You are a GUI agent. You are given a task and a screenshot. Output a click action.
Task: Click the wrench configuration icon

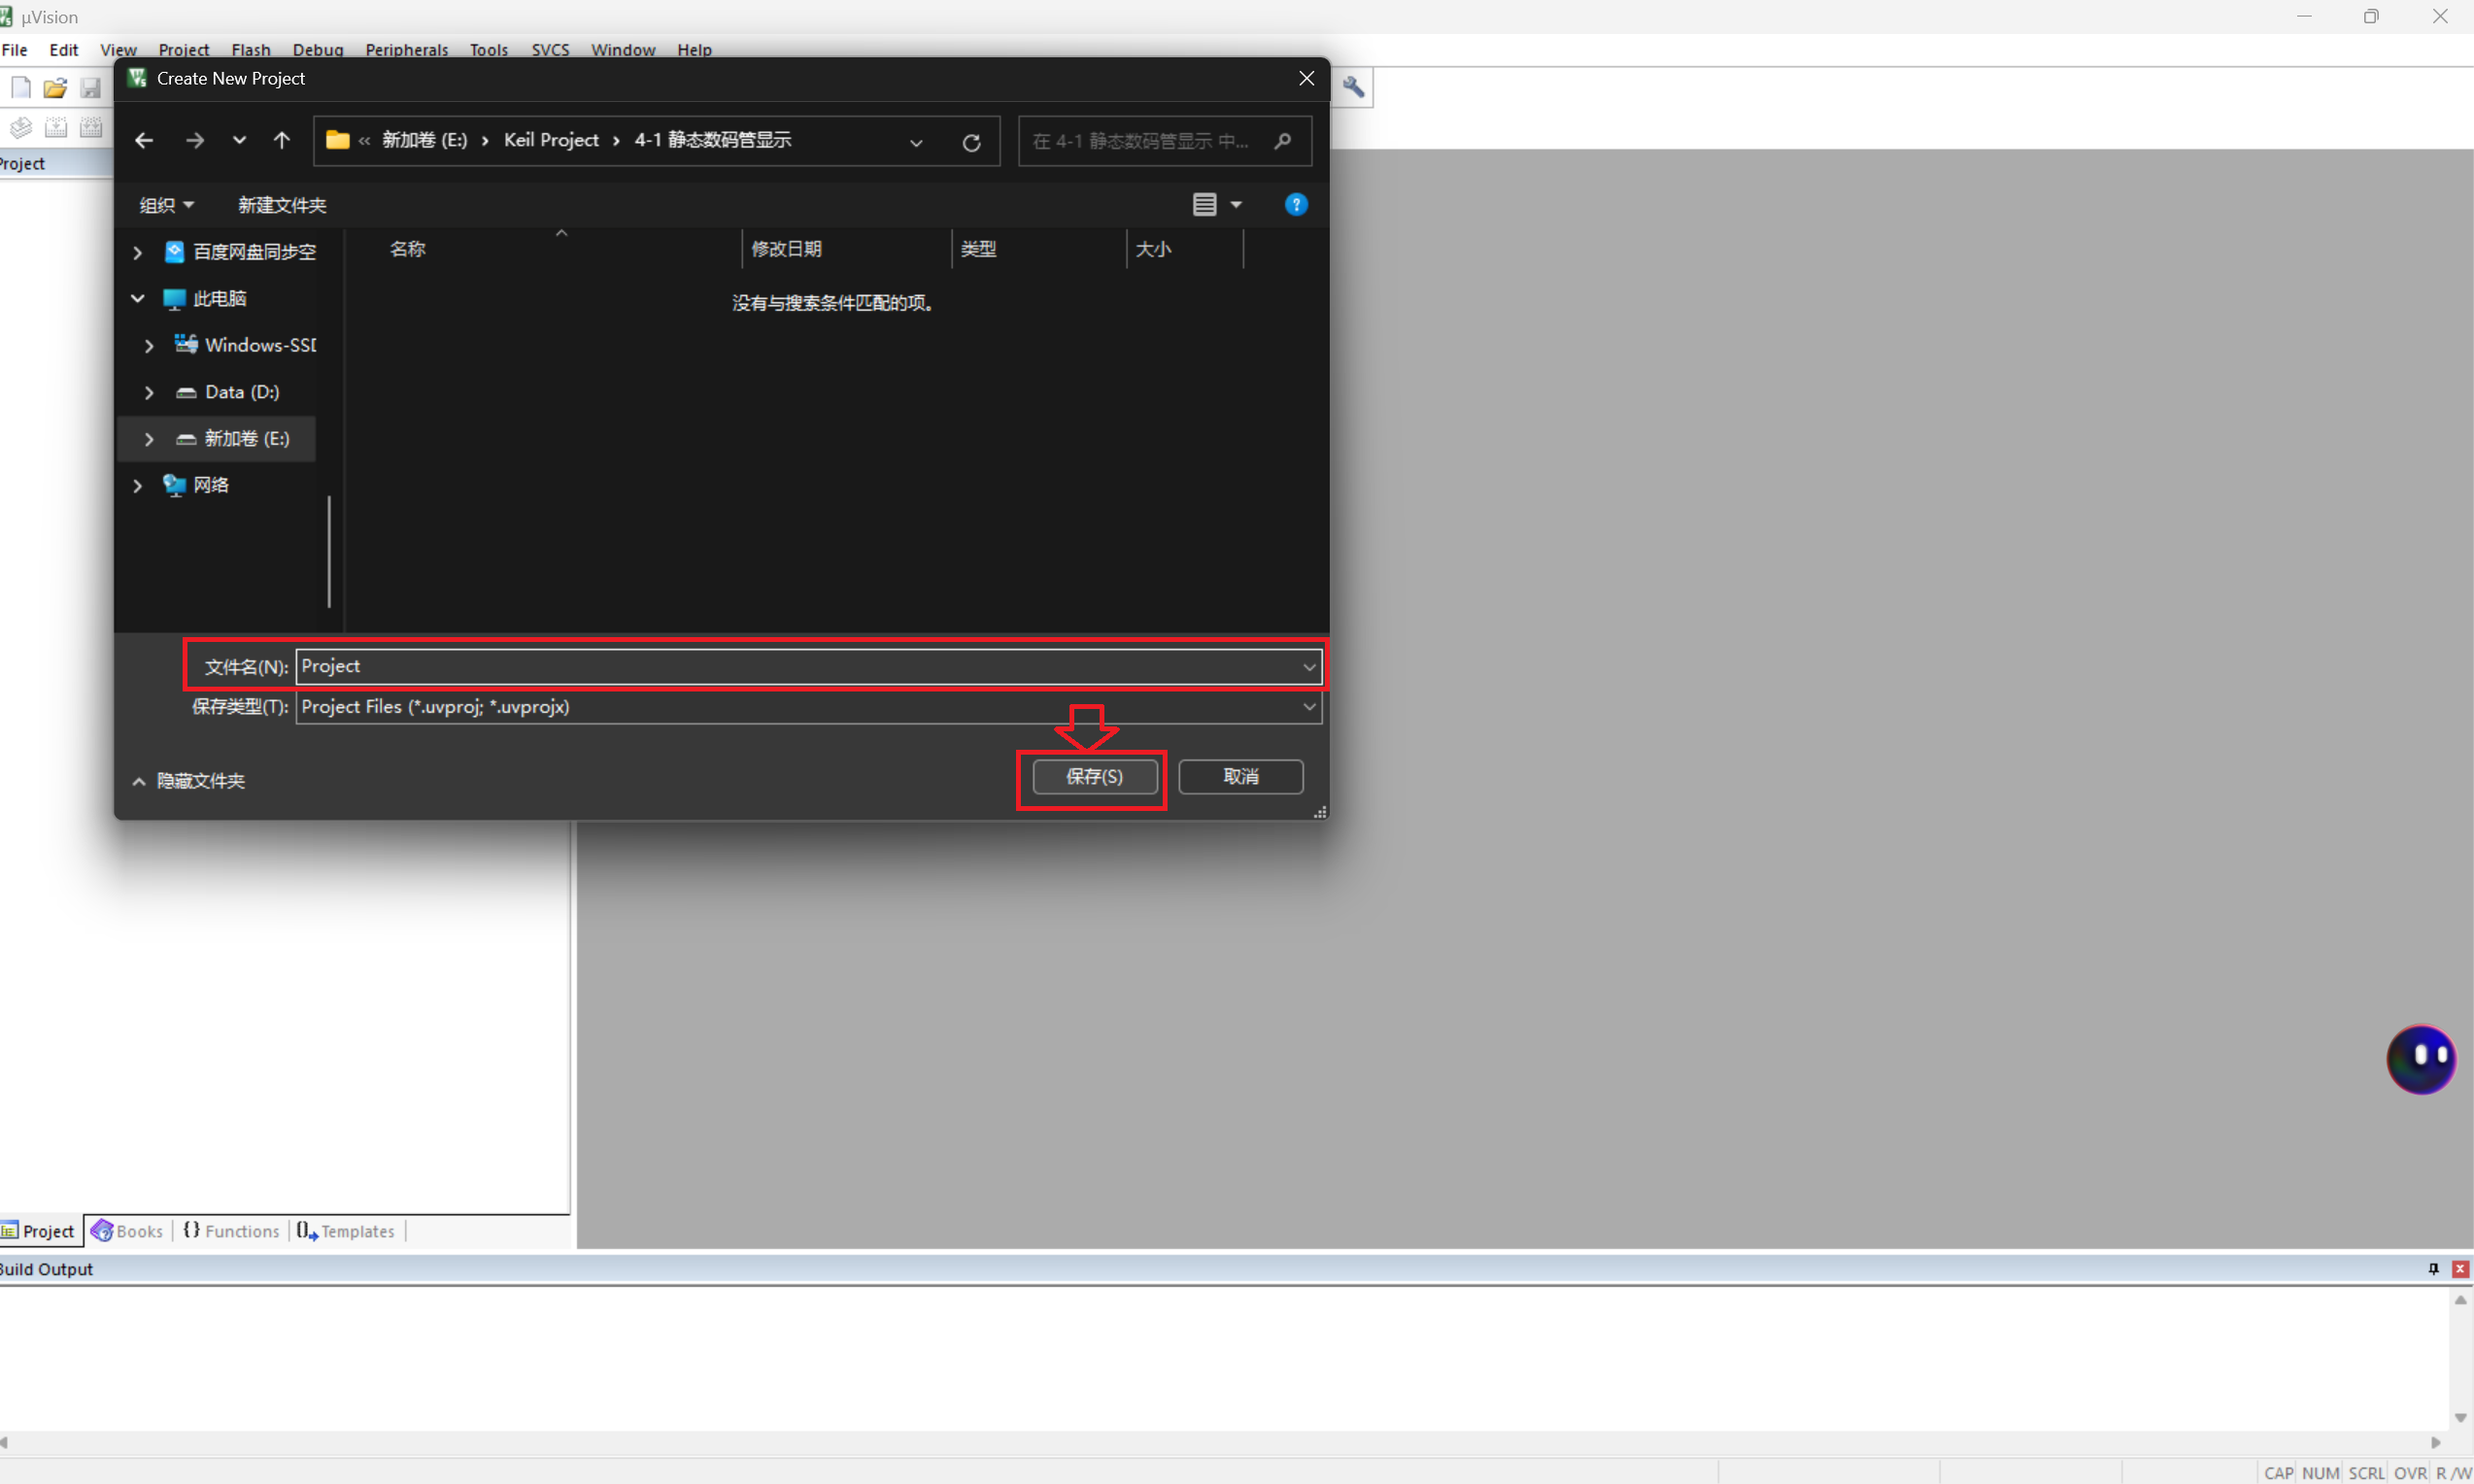[x=1352, y=88]
